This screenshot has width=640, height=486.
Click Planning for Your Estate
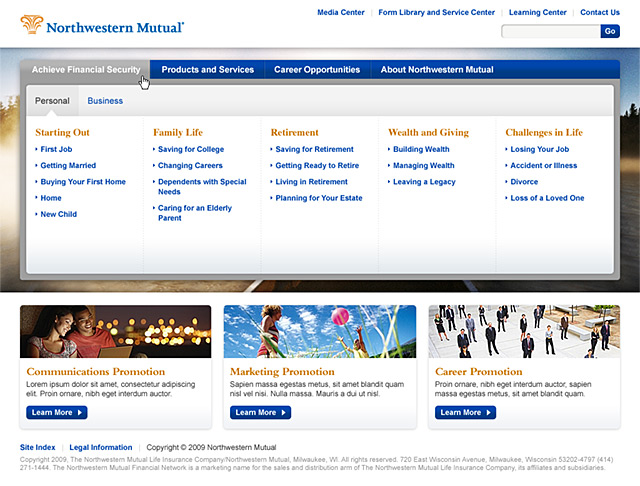(319, 198)
